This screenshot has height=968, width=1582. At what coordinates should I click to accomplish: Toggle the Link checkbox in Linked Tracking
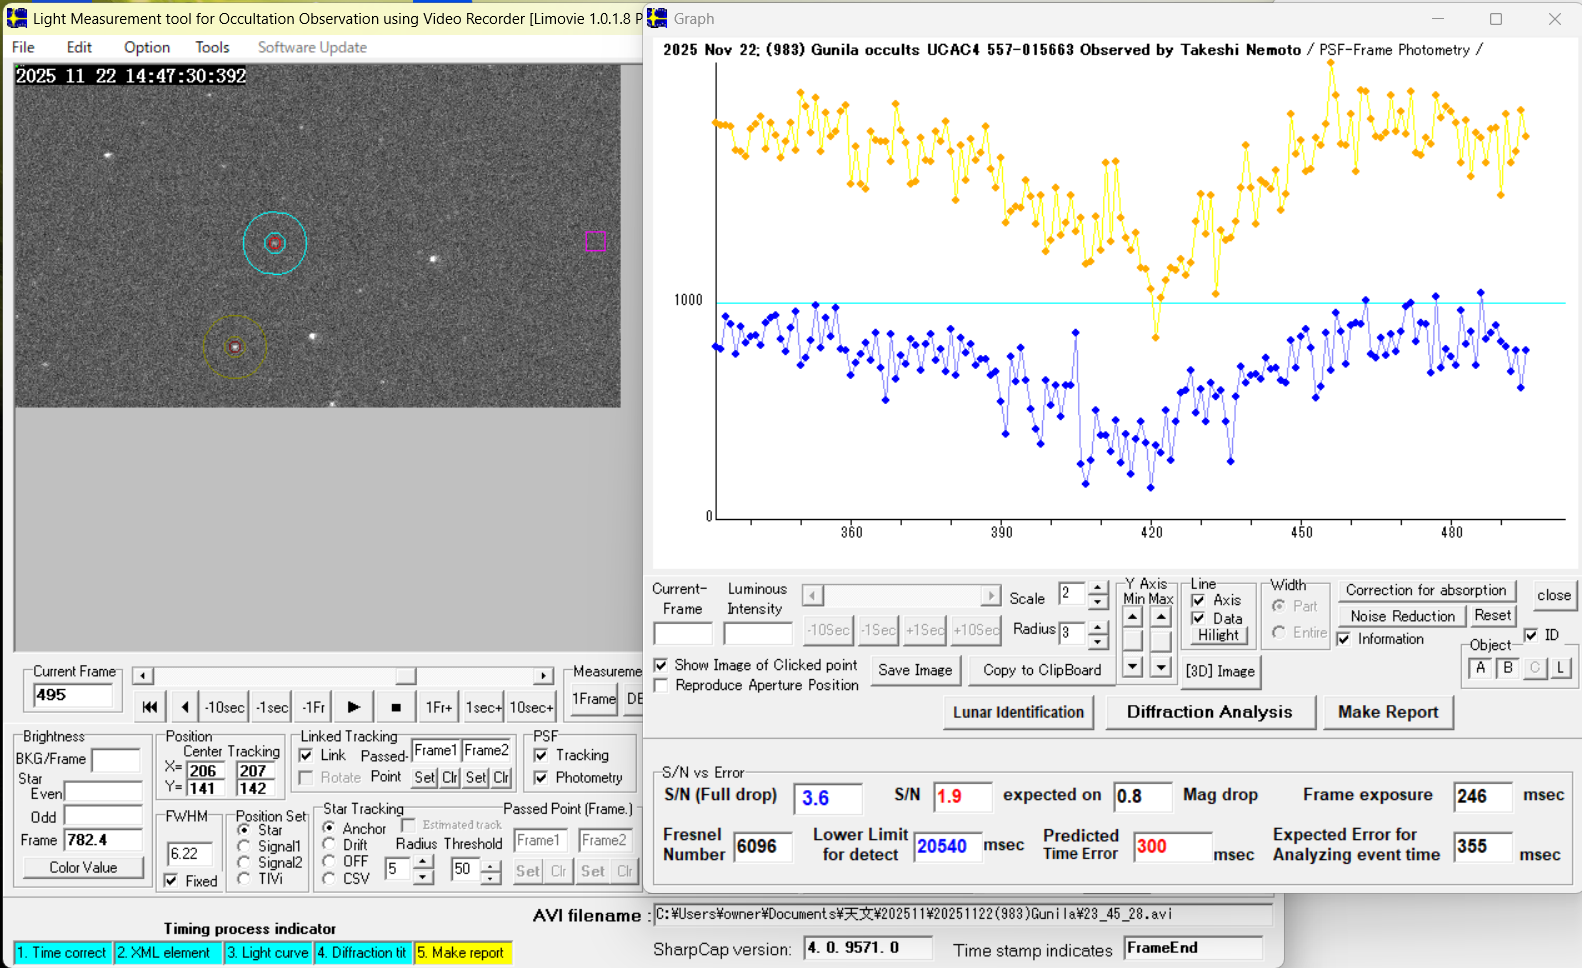[x=307, y=755]
